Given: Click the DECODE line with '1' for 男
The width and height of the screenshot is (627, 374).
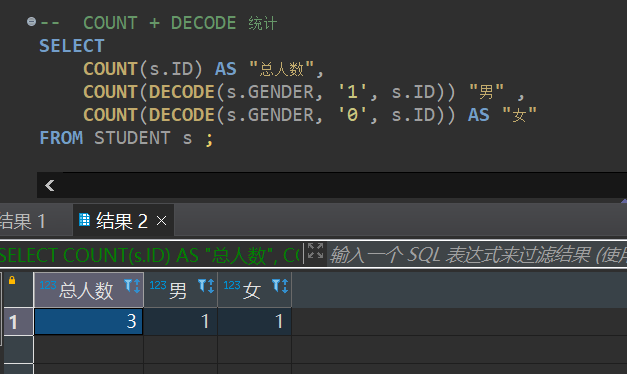Looking at the screenshot, I should coord(304,92).
